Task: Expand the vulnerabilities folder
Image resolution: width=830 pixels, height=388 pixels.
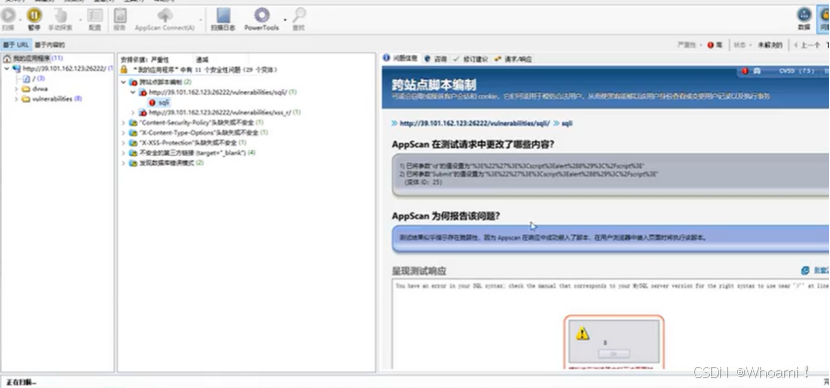Action: coord(16,99)
